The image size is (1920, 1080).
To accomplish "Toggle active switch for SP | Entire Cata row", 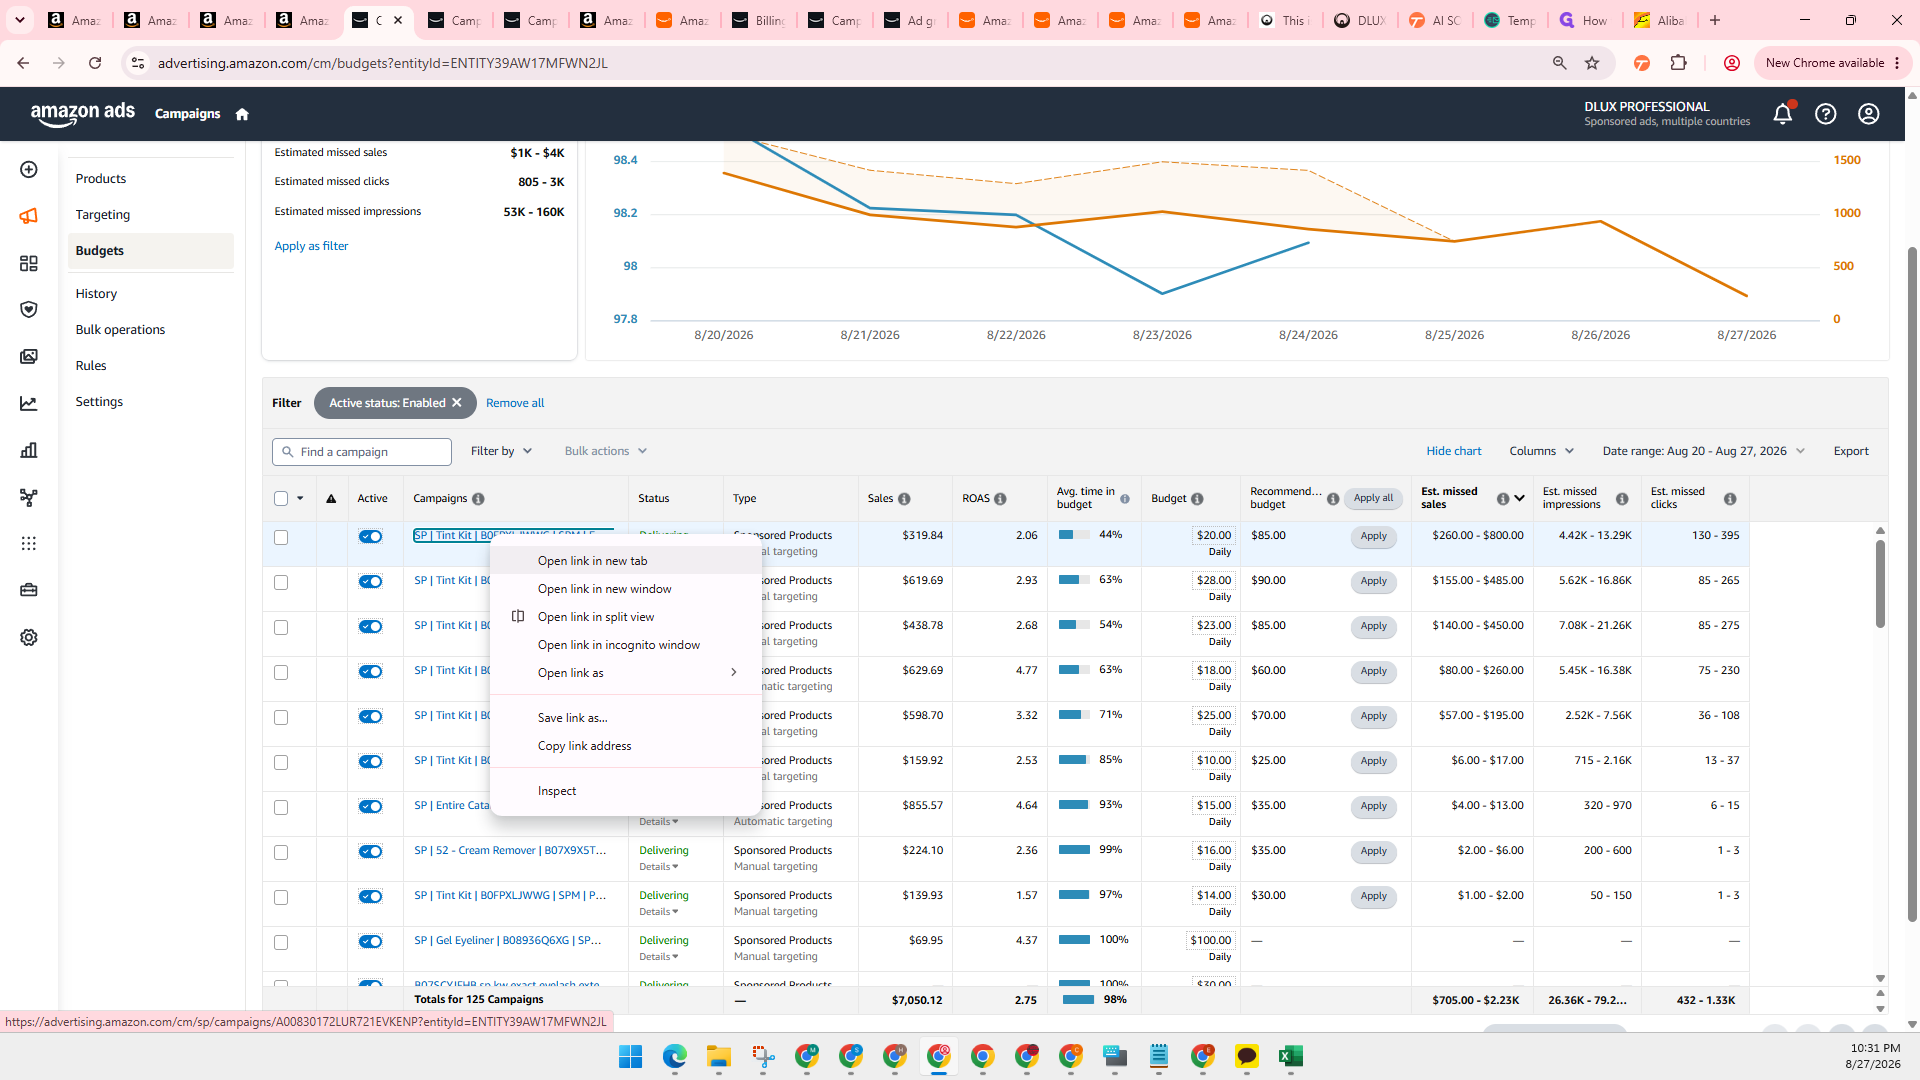I will click(x=371, y=807).
